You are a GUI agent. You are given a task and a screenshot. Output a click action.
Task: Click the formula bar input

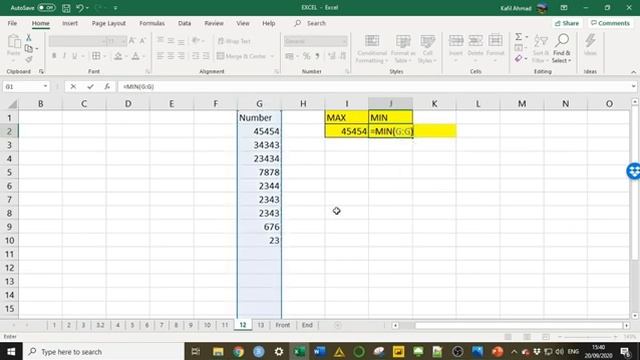(x=373, y=87)
